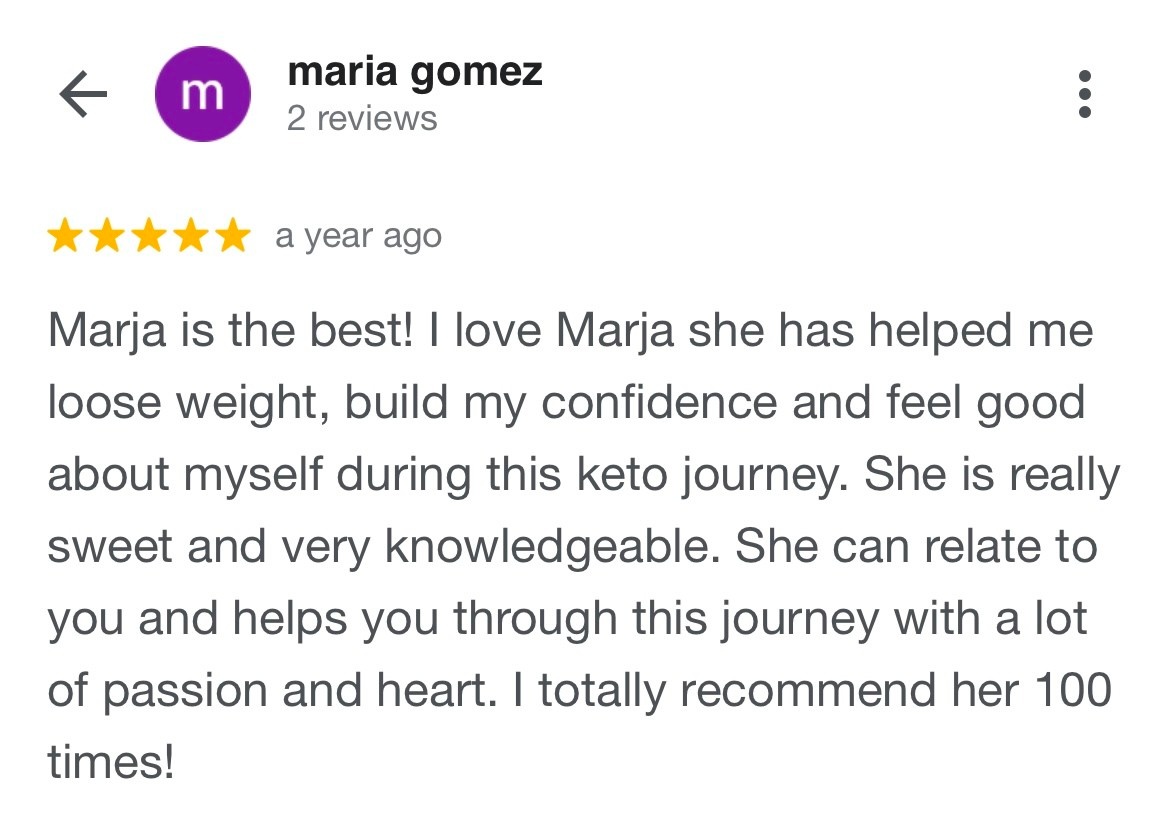Click the fourth rating star
Screen dimensions: 1169x833
[192, 236]
